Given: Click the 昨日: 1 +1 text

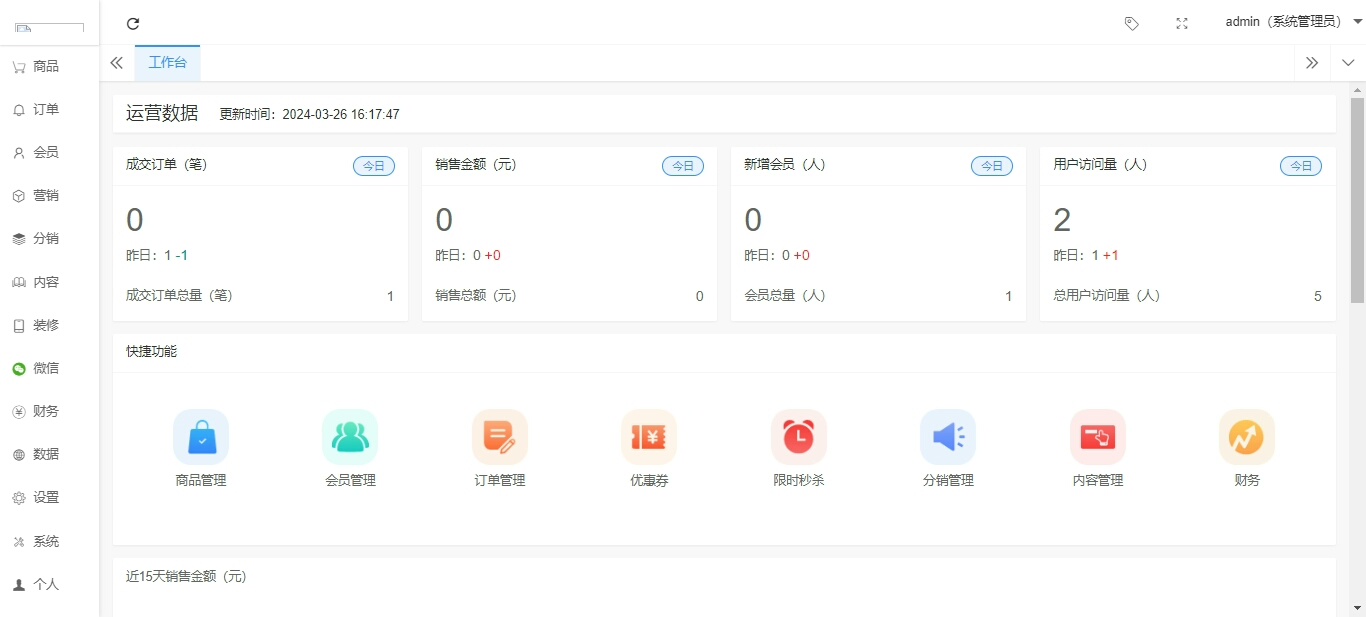Looking at the screenshot, I should point(1086,256).
